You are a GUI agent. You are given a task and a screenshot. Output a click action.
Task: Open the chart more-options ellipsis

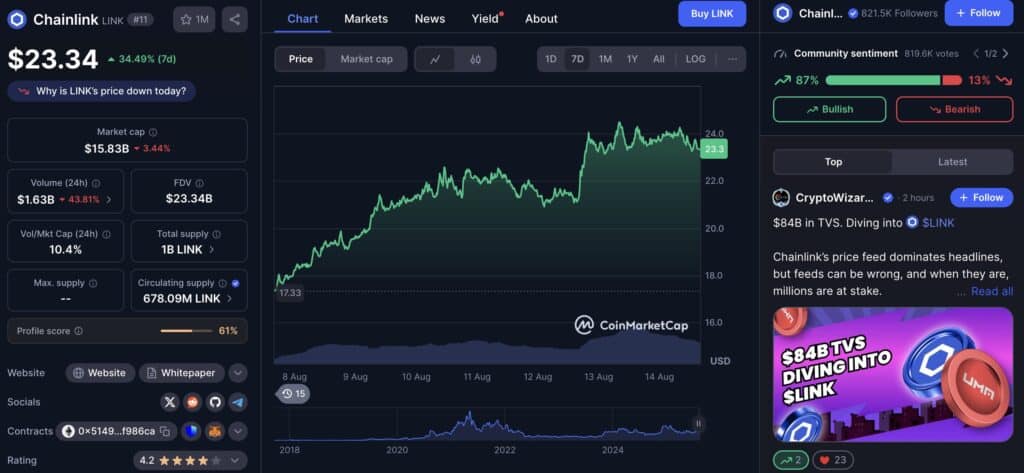pyautogui.click(x=732, y=59)
